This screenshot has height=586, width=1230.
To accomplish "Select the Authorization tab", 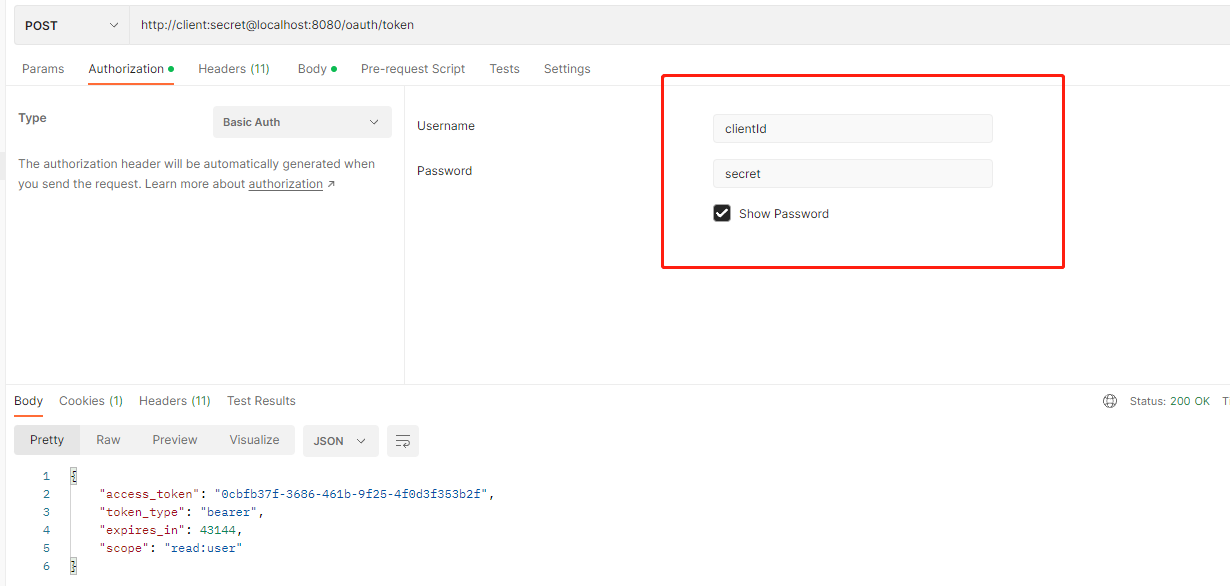I will click(131, 69).
